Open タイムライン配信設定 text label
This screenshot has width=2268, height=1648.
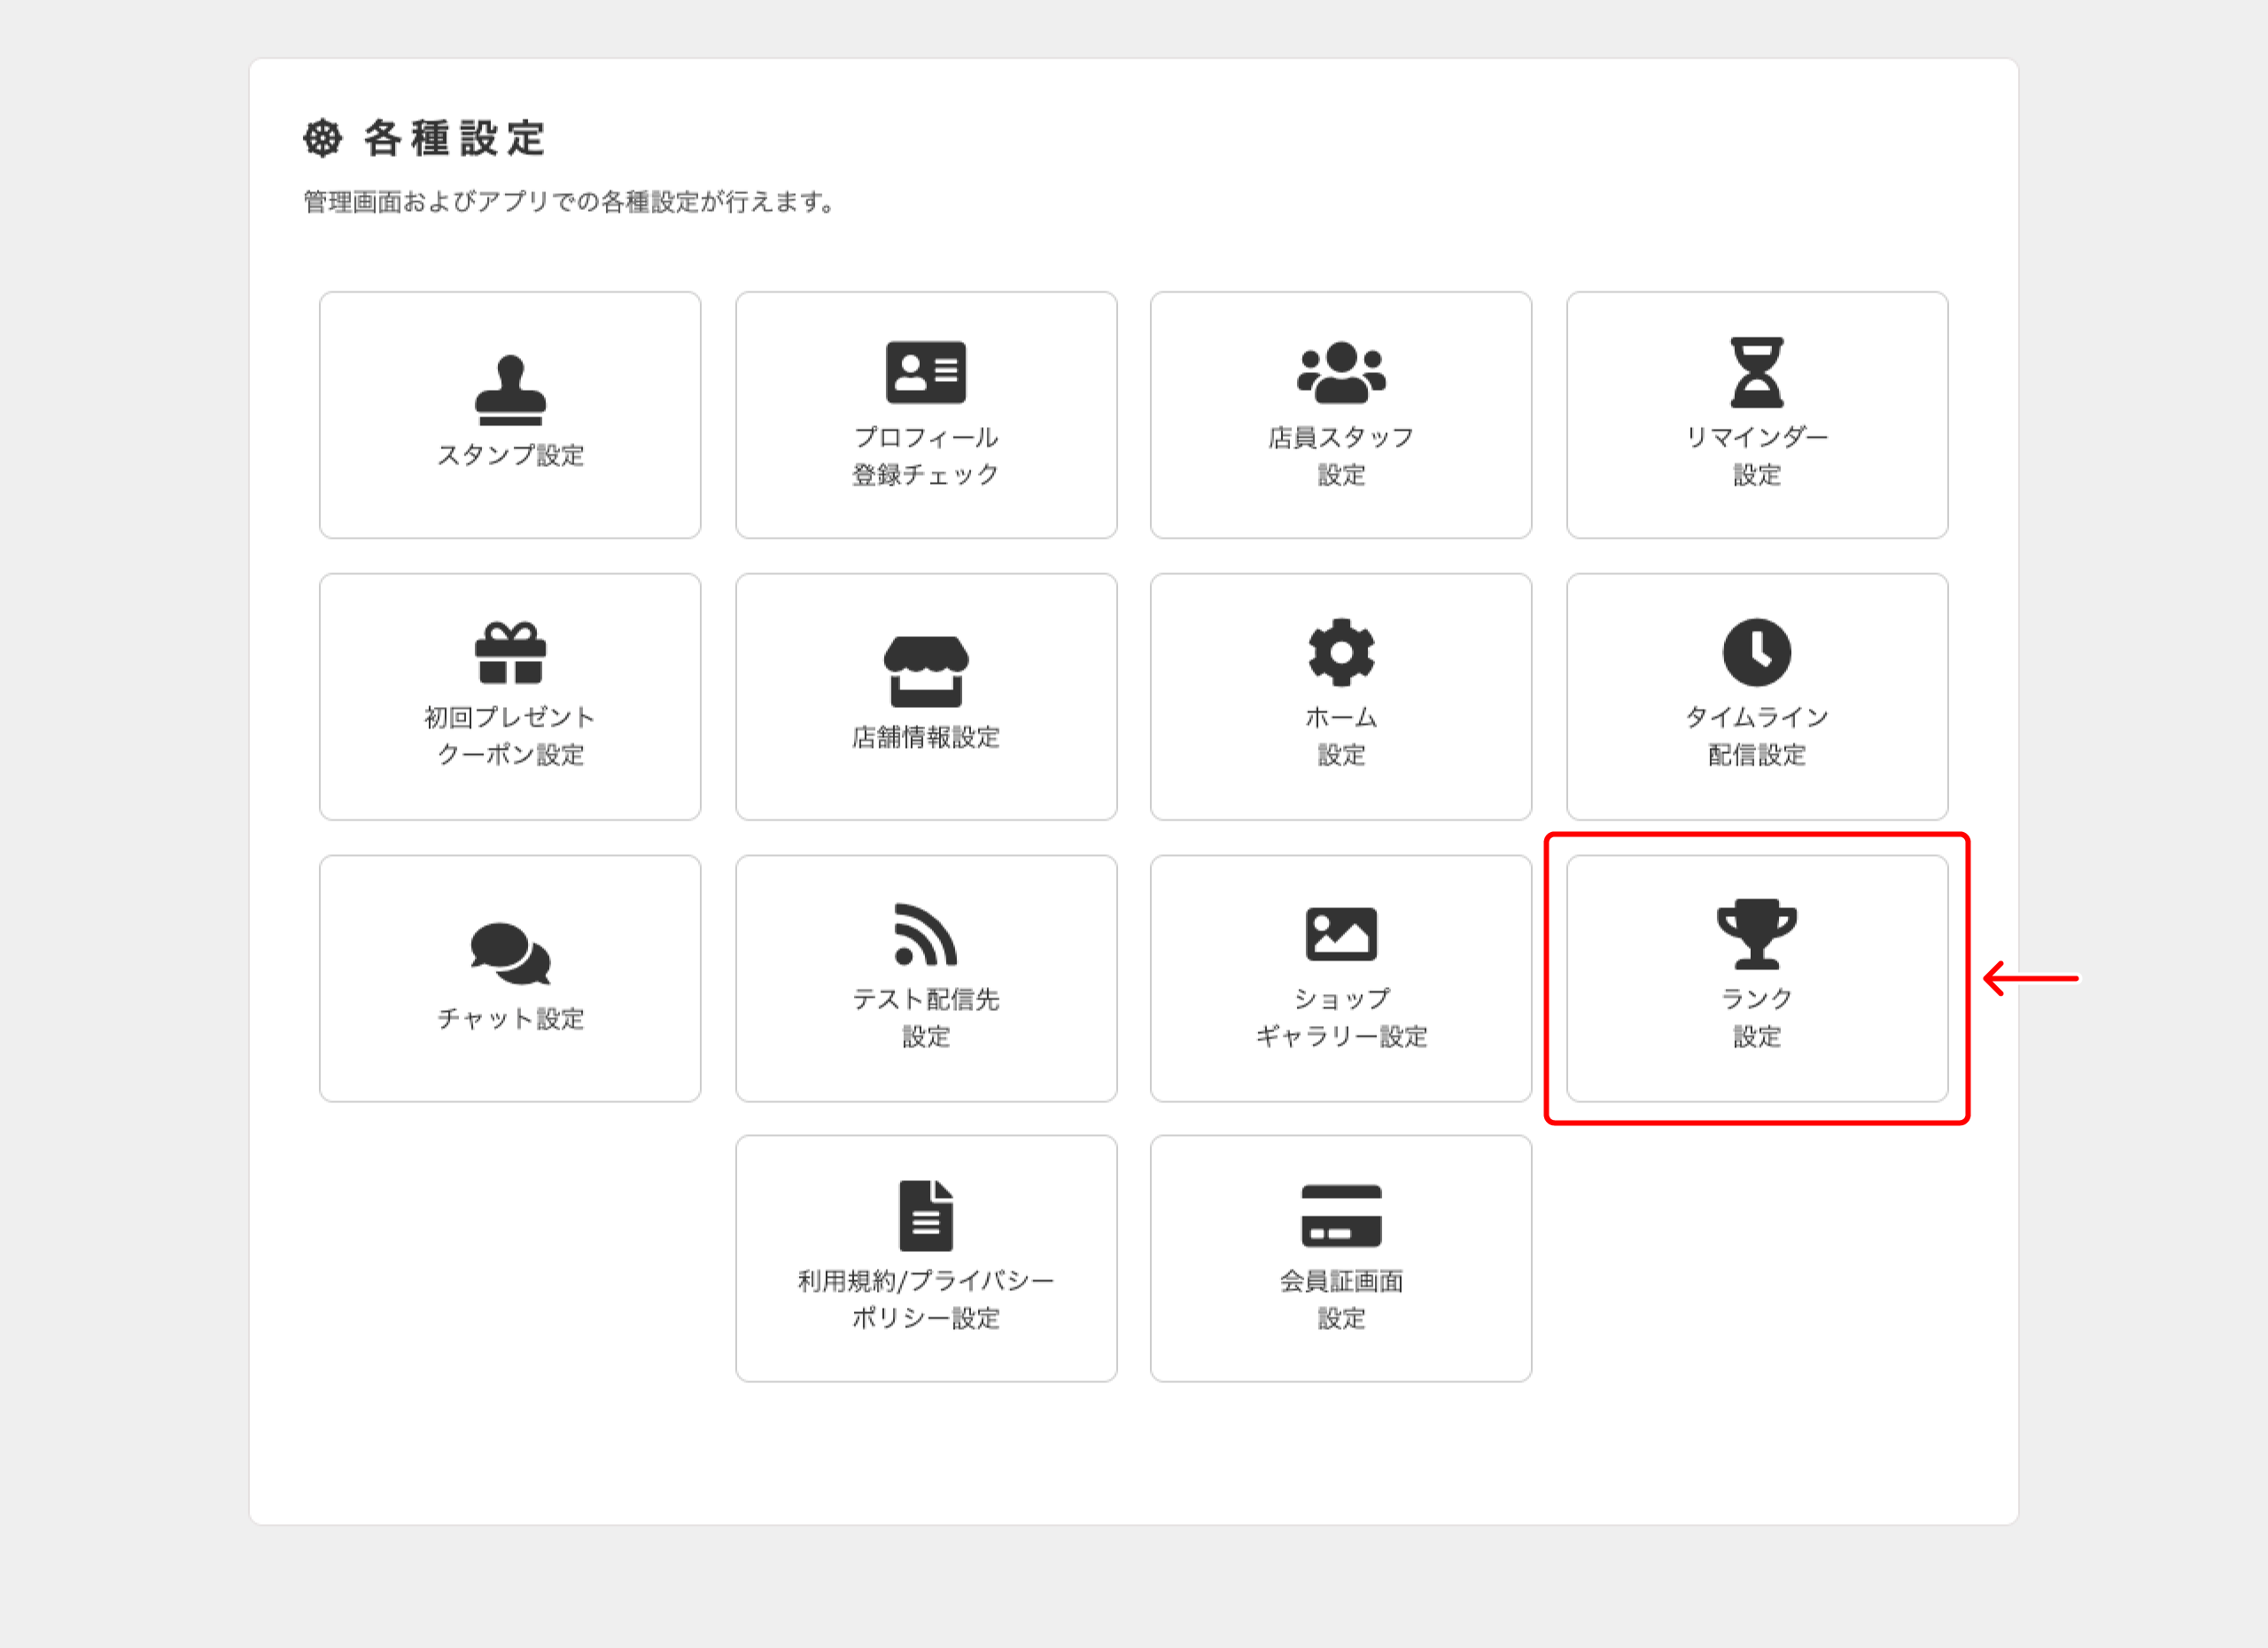(1757, 735)
